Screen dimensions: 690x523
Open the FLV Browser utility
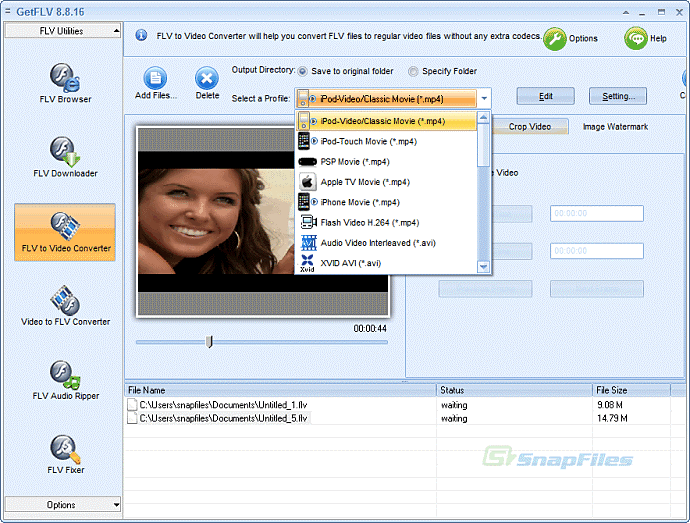tap(65, 84)
